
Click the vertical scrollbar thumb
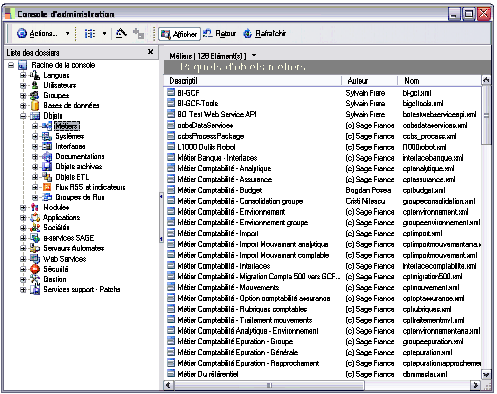pyautogui.click(x=486, y=115)
